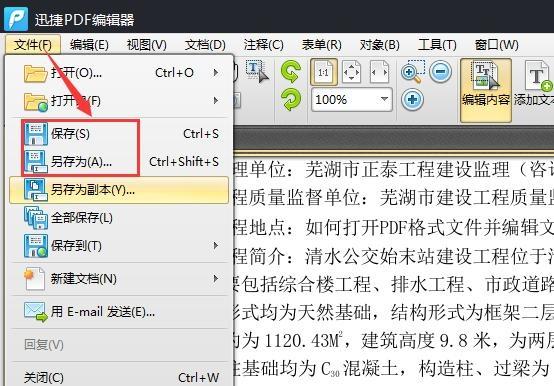Viewport: 554px width, 386px height.
Task: Click Ctrl+Shift+S shortcut text
Action: [184, 162]
